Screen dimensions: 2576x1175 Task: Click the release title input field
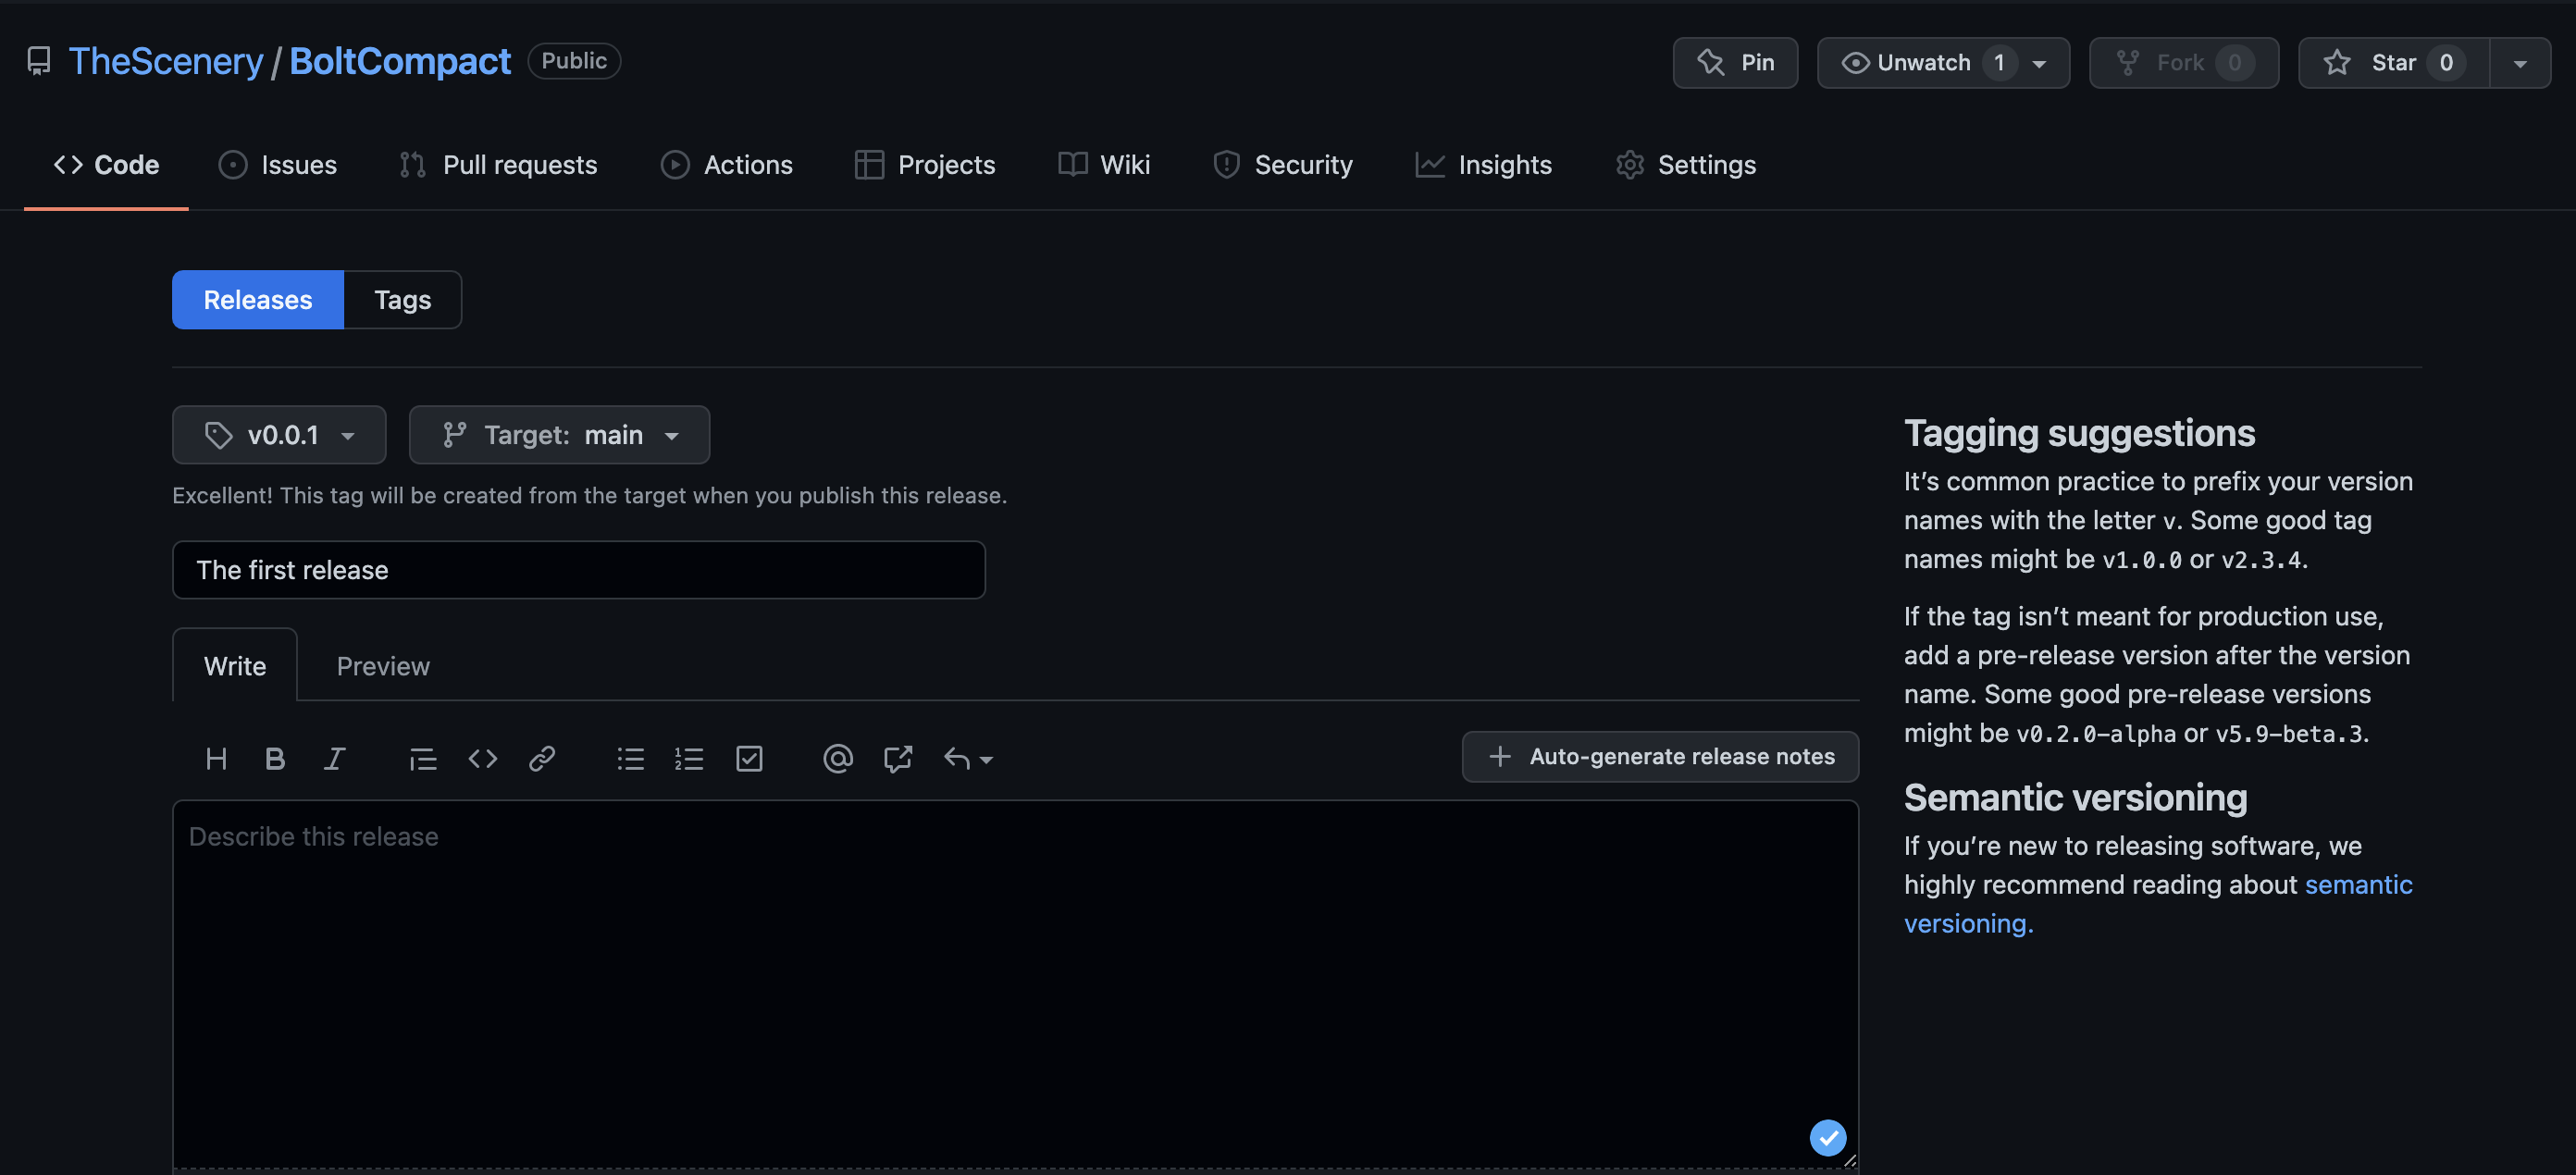click(578, 570)
